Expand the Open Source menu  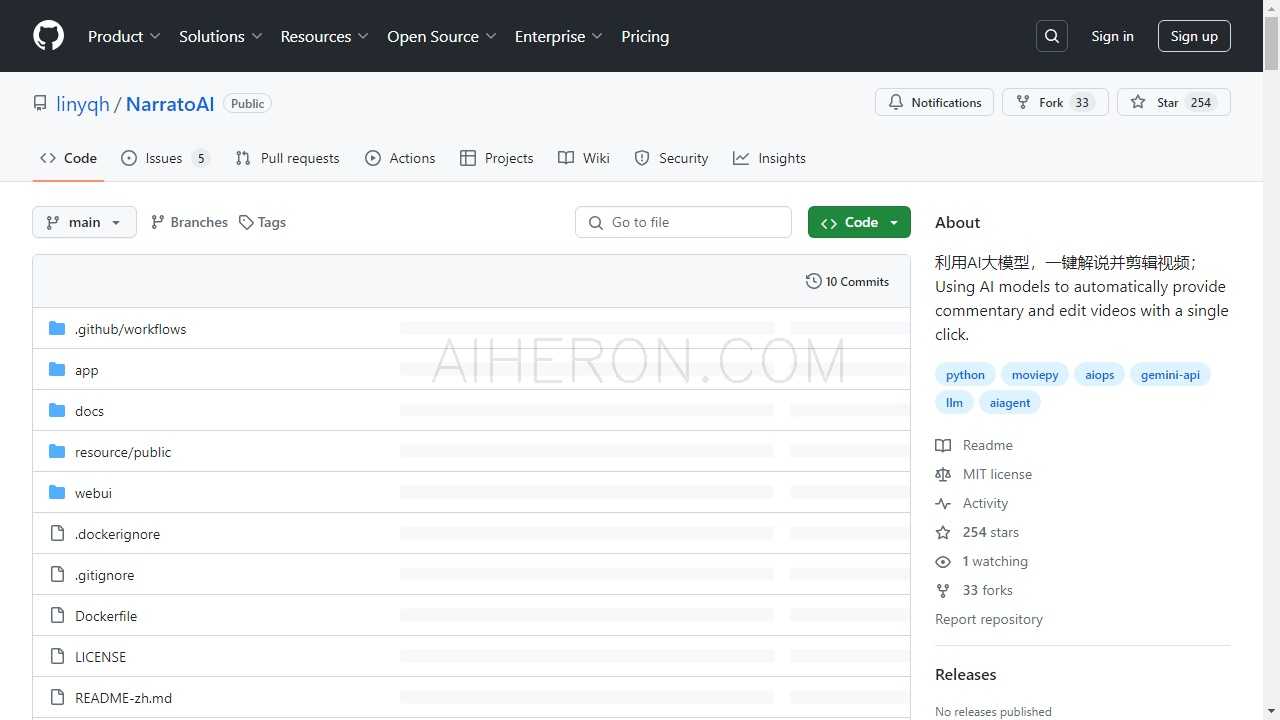click(x=441, y=36)
